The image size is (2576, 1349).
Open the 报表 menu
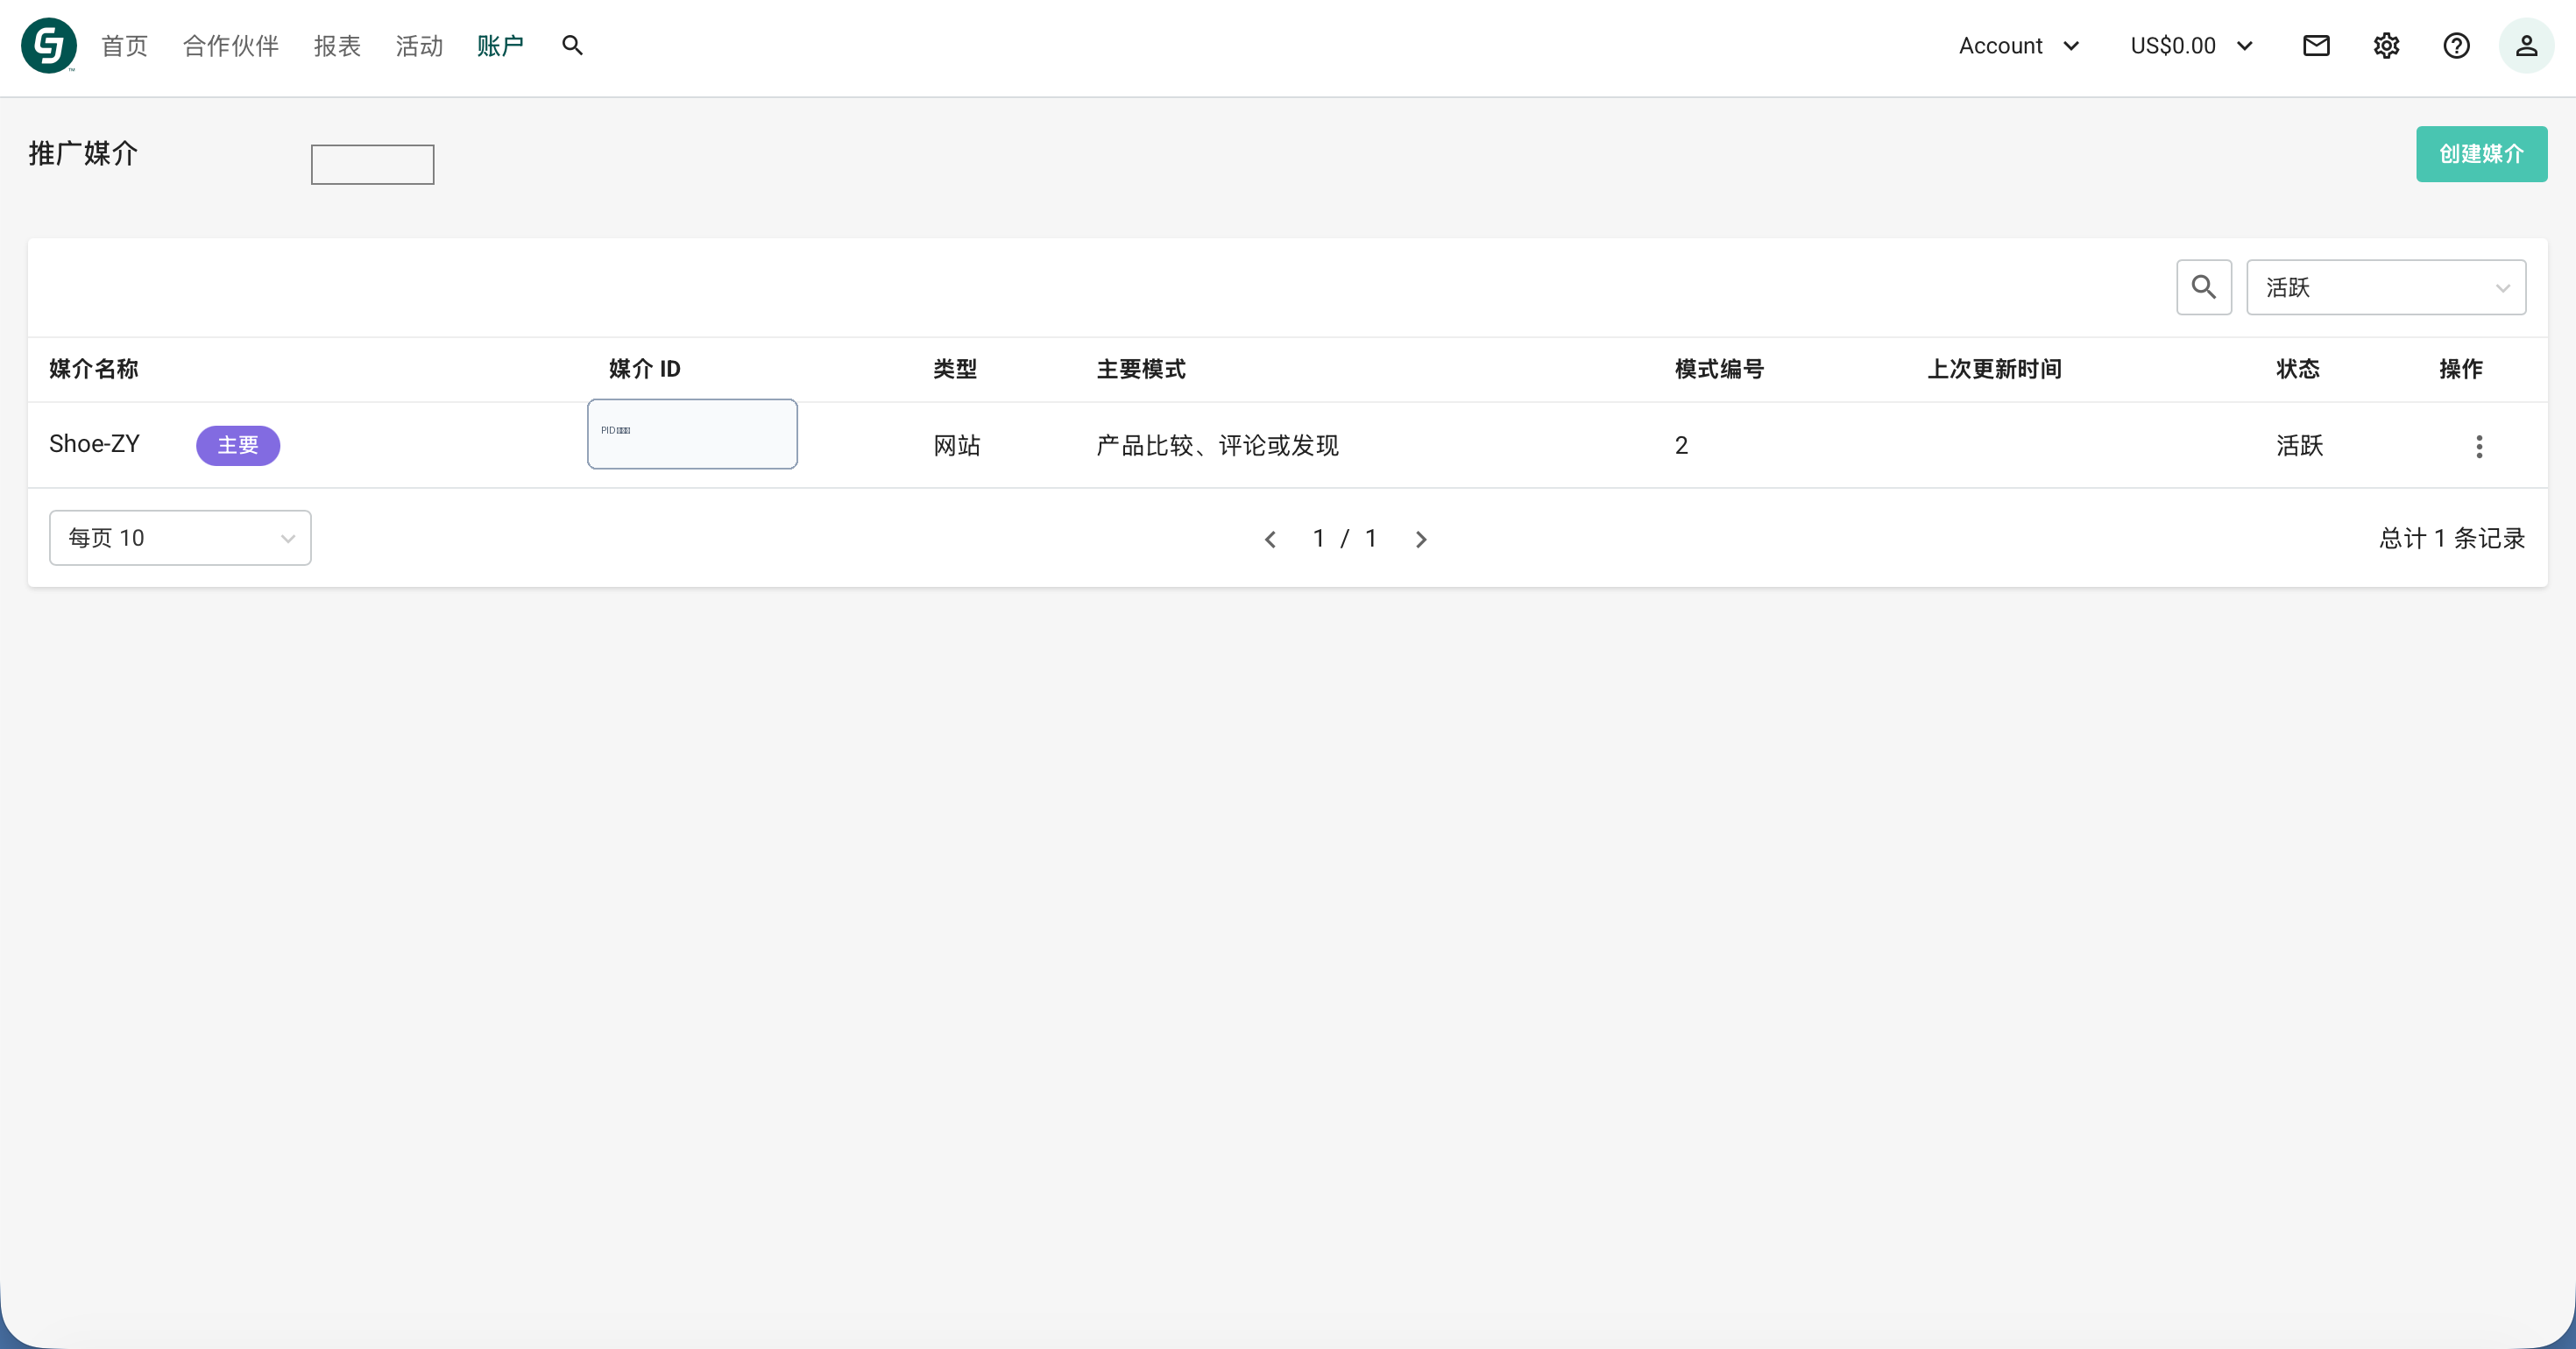pyautogui.click(x=337, y=46)
